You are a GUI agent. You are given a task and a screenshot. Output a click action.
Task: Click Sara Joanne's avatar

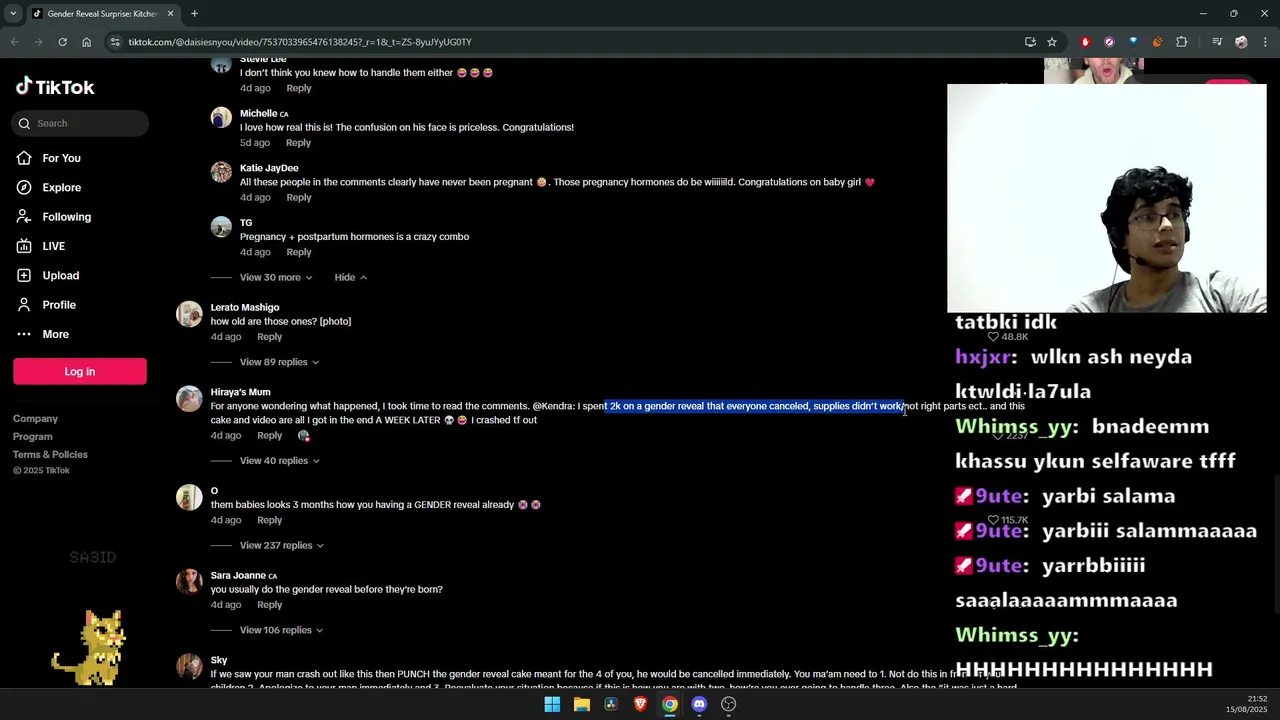tap(189, 582)
